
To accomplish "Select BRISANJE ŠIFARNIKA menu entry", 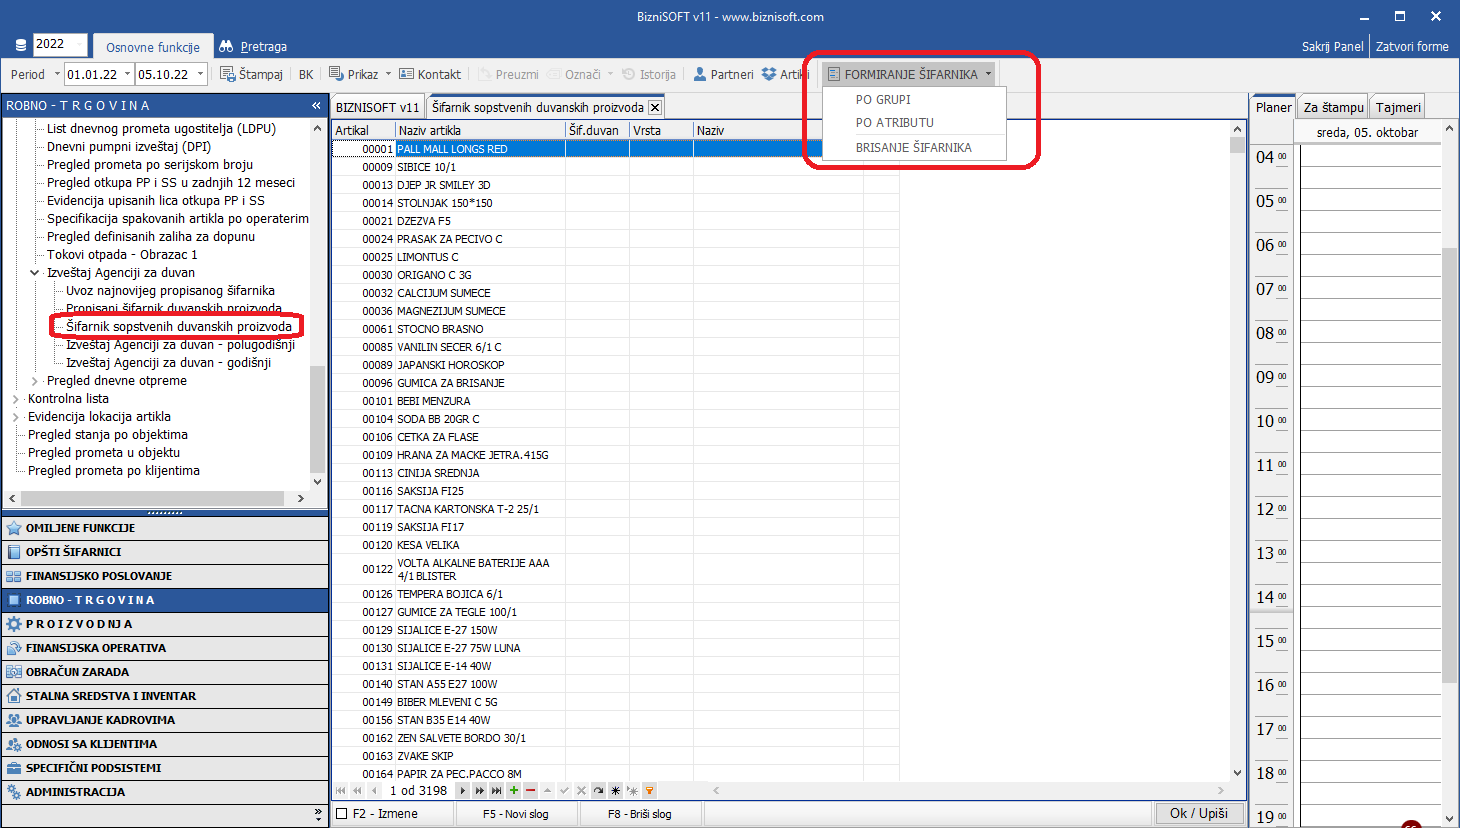I will coord(913,148).
